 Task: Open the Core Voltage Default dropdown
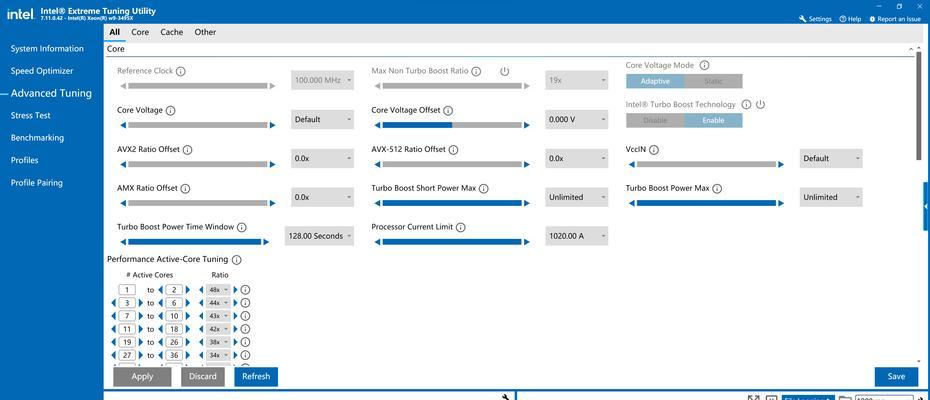coord(323,119)
